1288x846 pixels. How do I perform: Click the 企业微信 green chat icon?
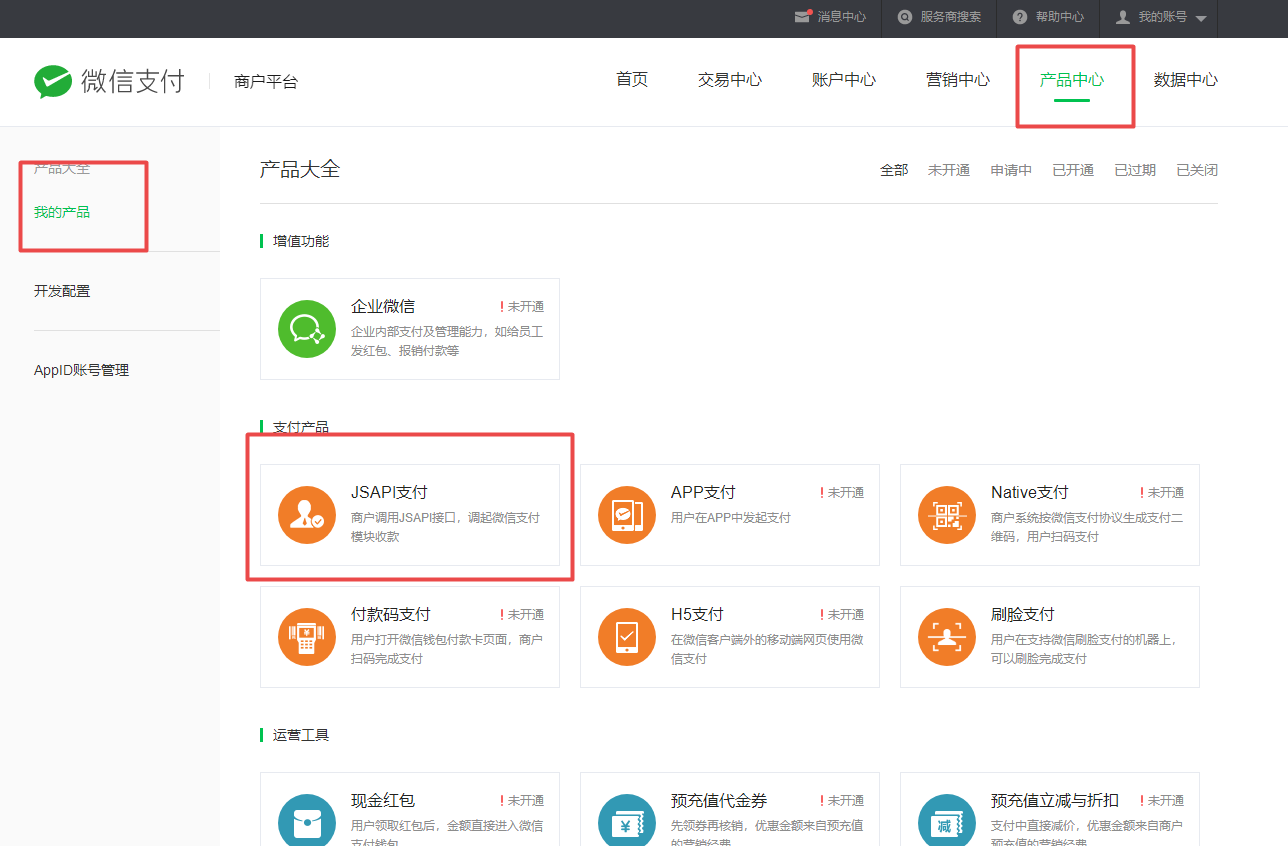tap(307, 329)
